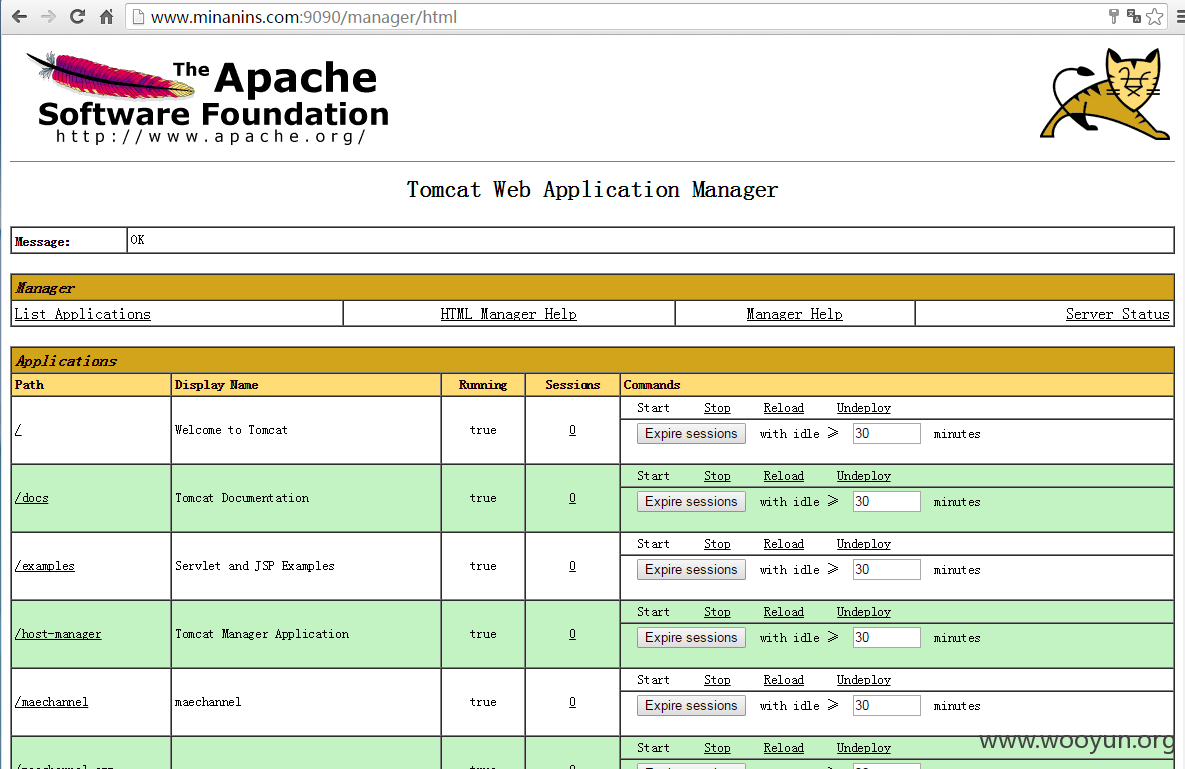Open the List Applications link
Image resolution: width=1185 pixels, height=769 pixels.
(82, 314)
